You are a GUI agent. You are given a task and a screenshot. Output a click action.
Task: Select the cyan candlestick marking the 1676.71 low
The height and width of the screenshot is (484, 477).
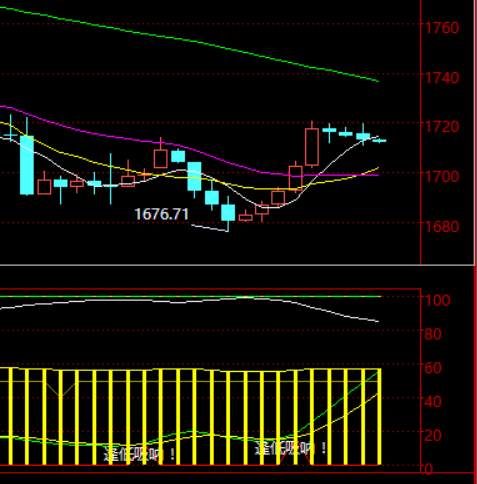[x=228, y=213]
